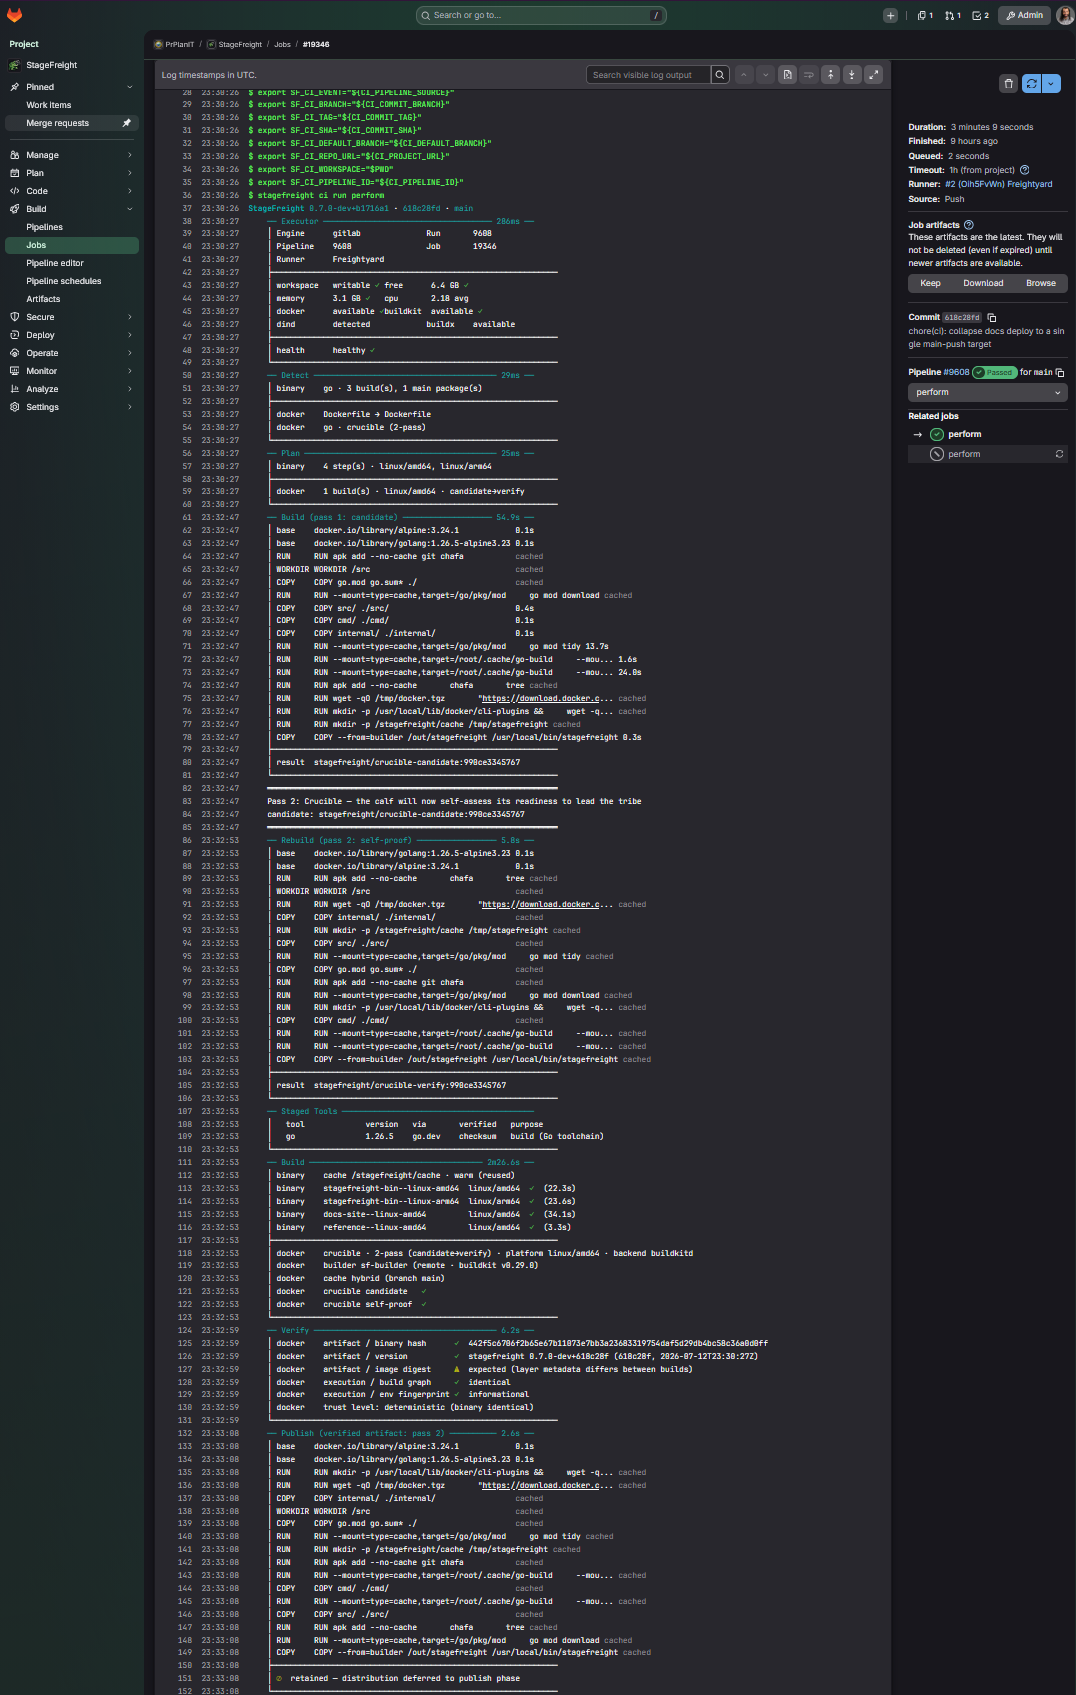Focus the Search visible log output field
This screenshot has height=1695, width=1076.
pyautogui.click(x=648, y=75)
